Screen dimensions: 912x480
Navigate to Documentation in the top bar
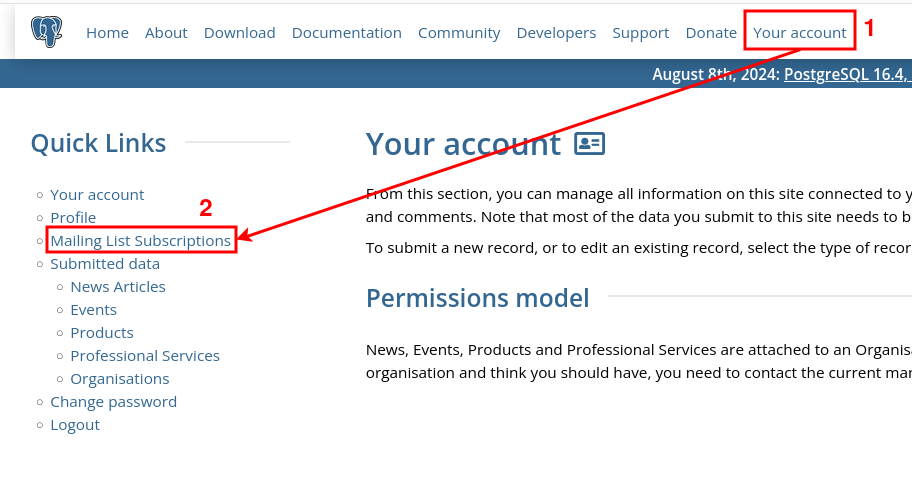pos(347,33)
